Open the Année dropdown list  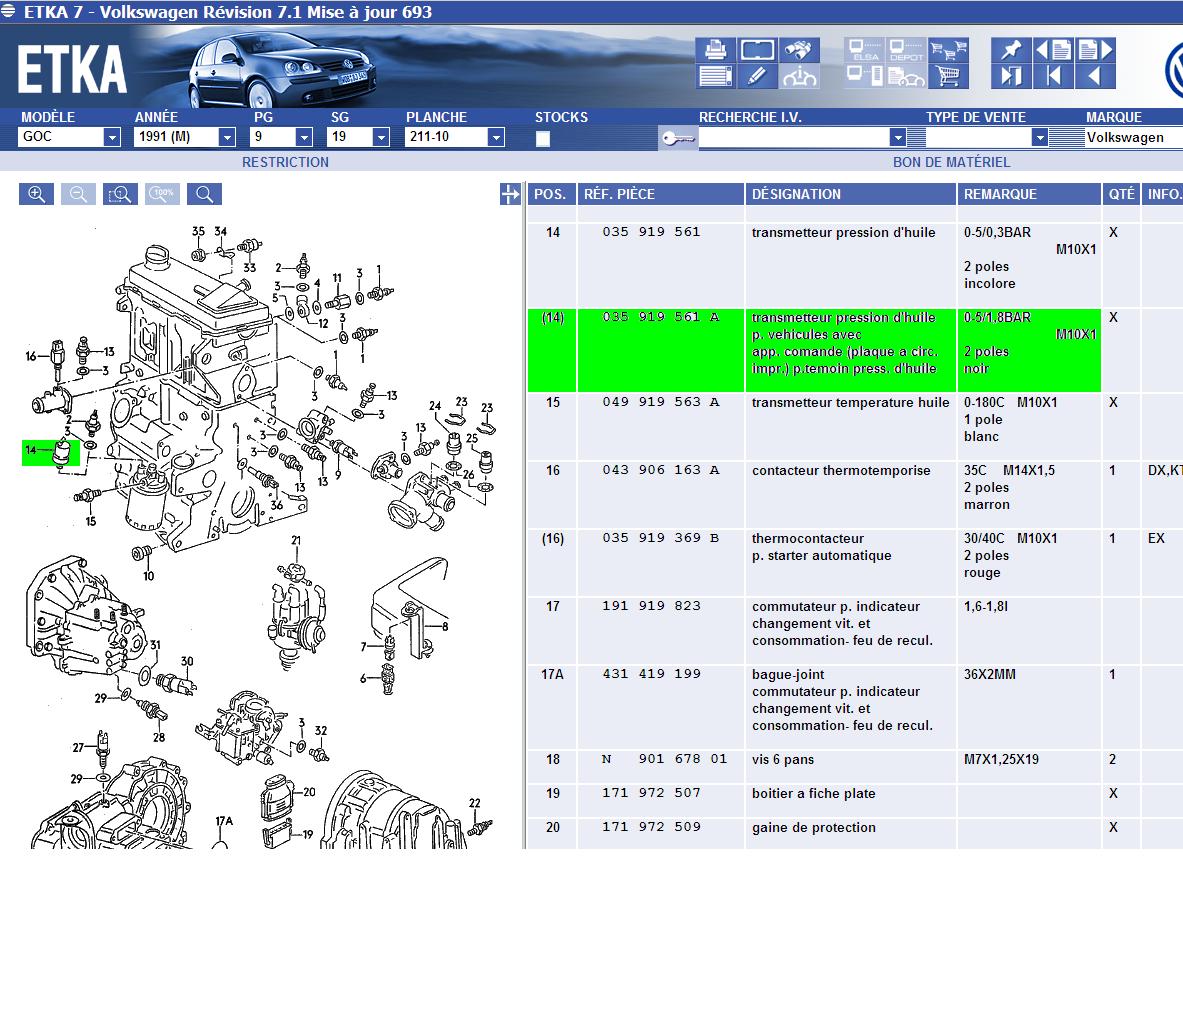[x=227, y=137]
